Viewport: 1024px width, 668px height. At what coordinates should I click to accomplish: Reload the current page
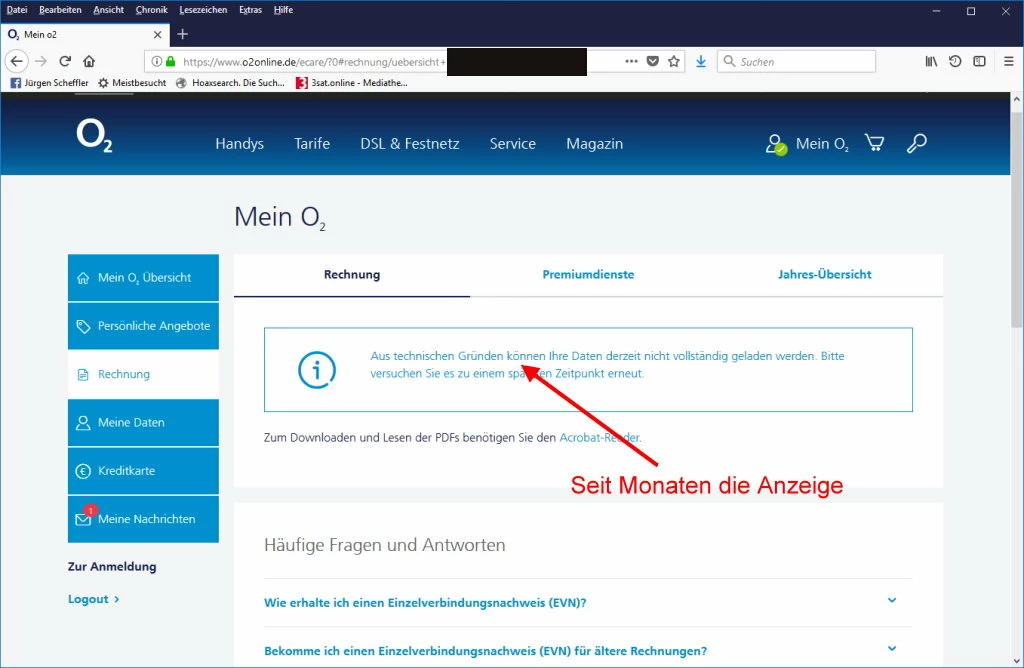tap(65, 61)
